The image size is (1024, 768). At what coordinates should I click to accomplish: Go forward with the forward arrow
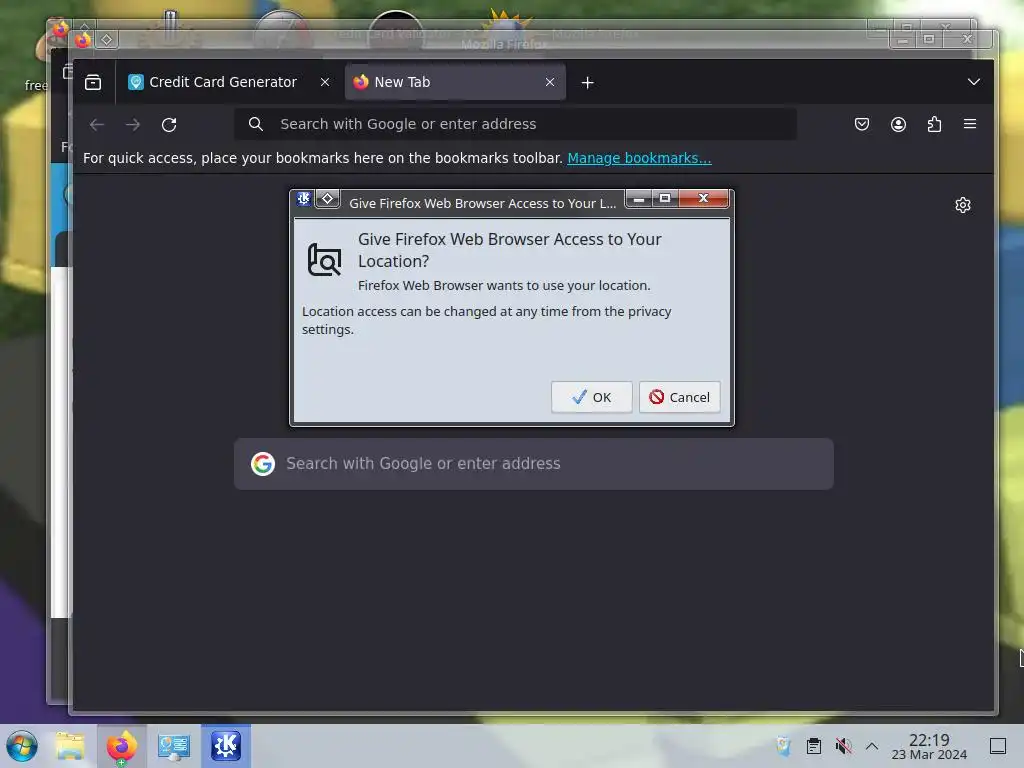pos(133,124)
